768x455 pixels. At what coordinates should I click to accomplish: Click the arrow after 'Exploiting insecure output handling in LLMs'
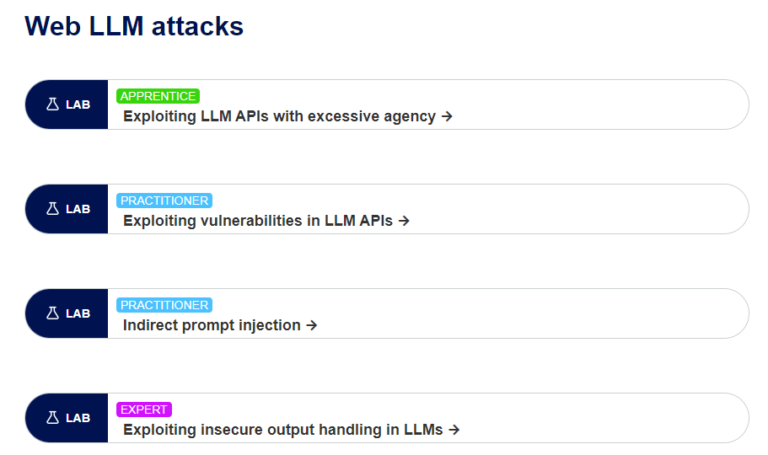point(453,429)
